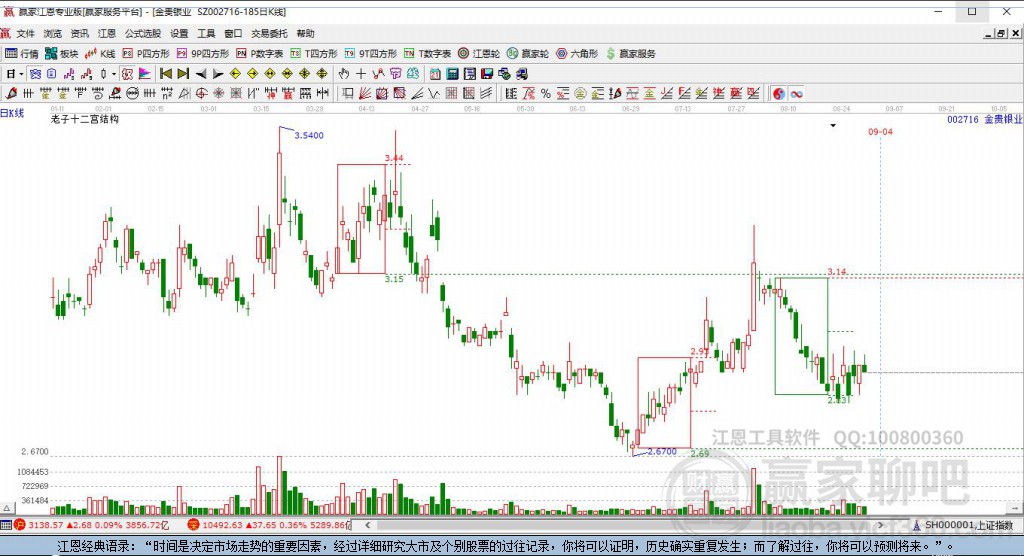Open the 公式选股 menu
This screenshot has height=556, width=1024.
142,33
